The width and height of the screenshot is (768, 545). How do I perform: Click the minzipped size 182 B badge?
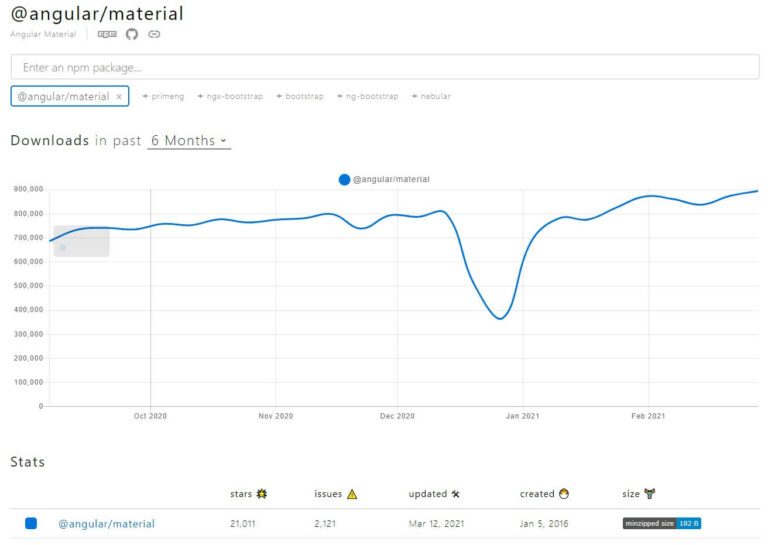(661, 523)
